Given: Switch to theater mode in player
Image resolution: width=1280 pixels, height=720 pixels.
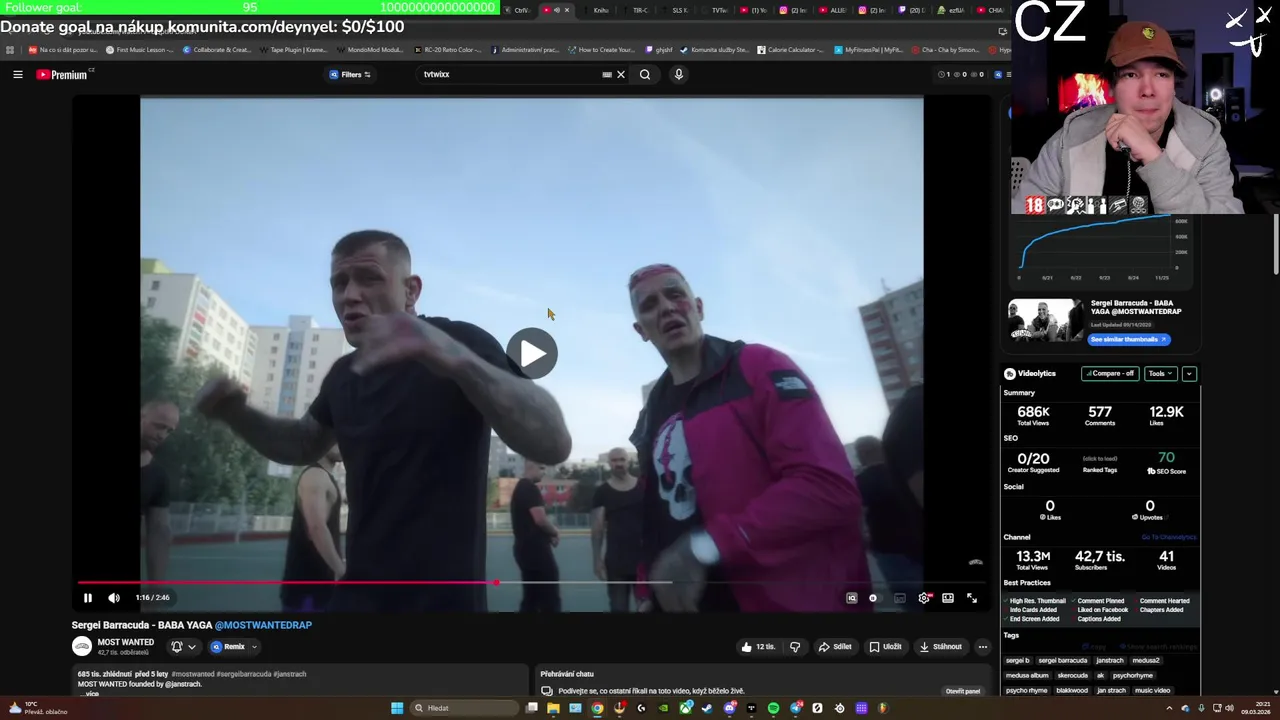Looking at the screenshot, I should coord(948,598).
